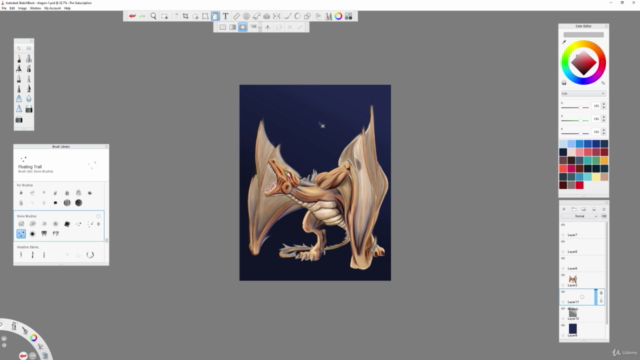Open the Edit menu
Screen dimensions: 640x360
tap(12, 8)
